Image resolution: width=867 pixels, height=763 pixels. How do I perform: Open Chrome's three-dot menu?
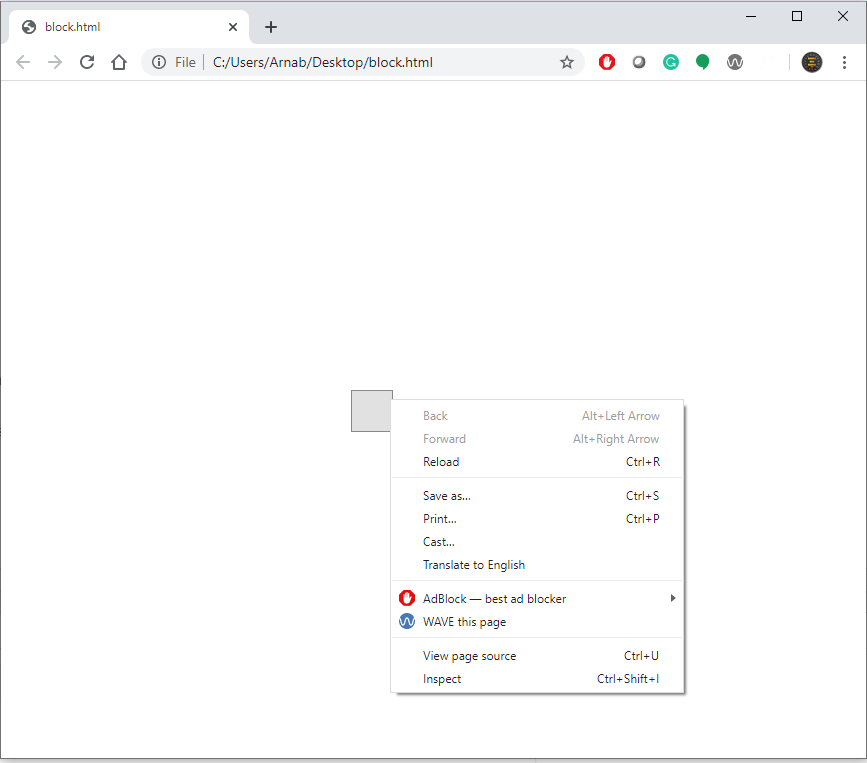click(844, 62)
